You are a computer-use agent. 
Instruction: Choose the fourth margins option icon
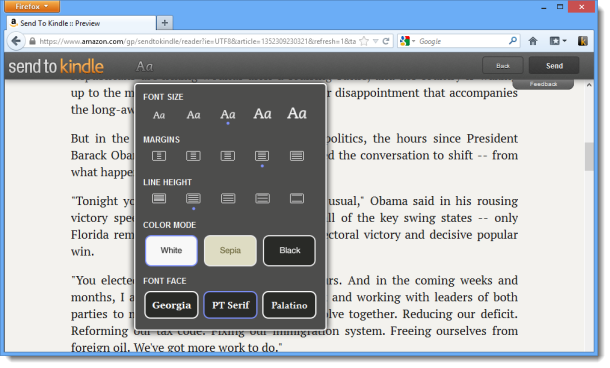coord(262,156)
